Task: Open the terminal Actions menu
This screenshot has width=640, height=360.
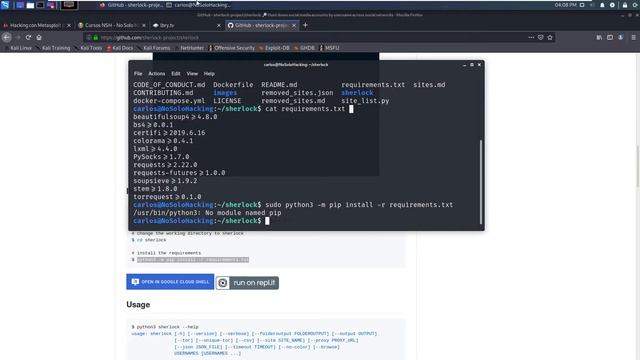Action: tap(157, 73)
